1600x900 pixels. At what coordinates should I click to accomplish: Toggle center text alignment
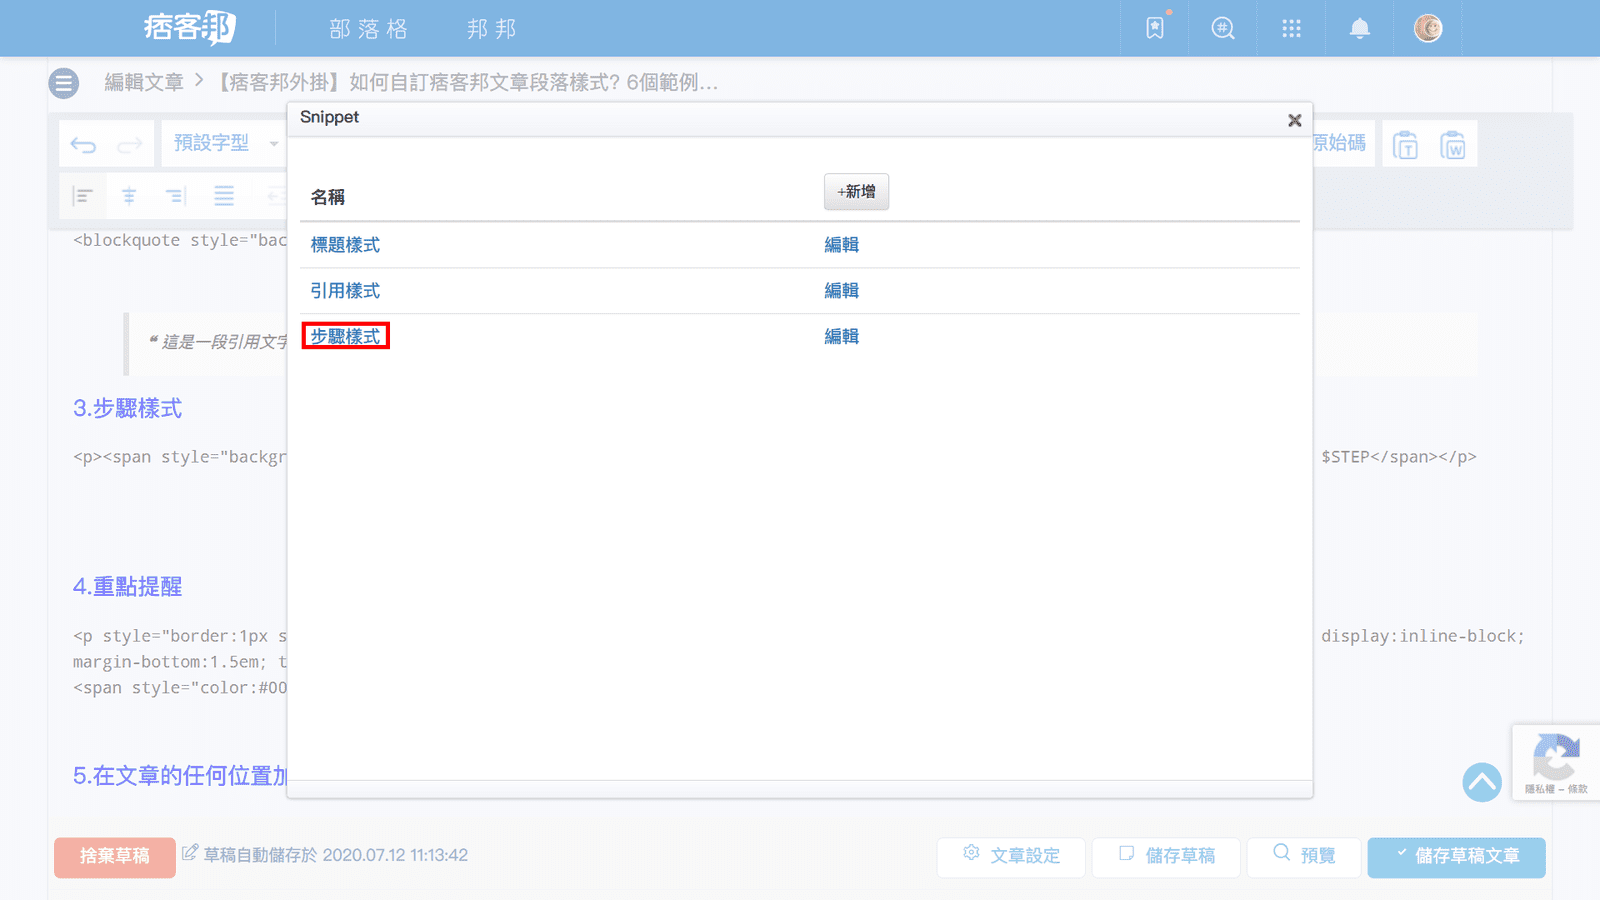(129, 196)
